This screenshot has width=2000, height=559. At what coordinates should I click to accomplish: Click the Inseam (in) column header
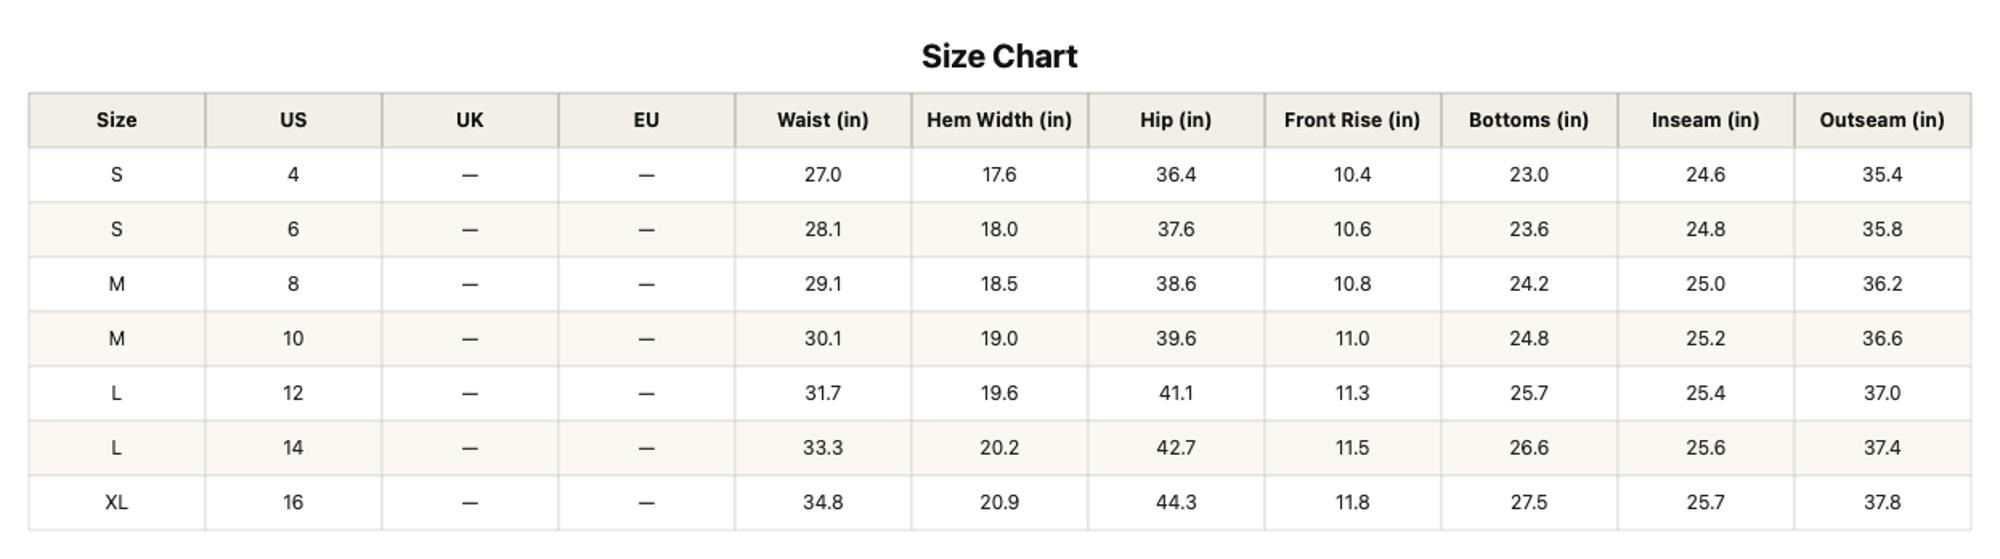1705,120
